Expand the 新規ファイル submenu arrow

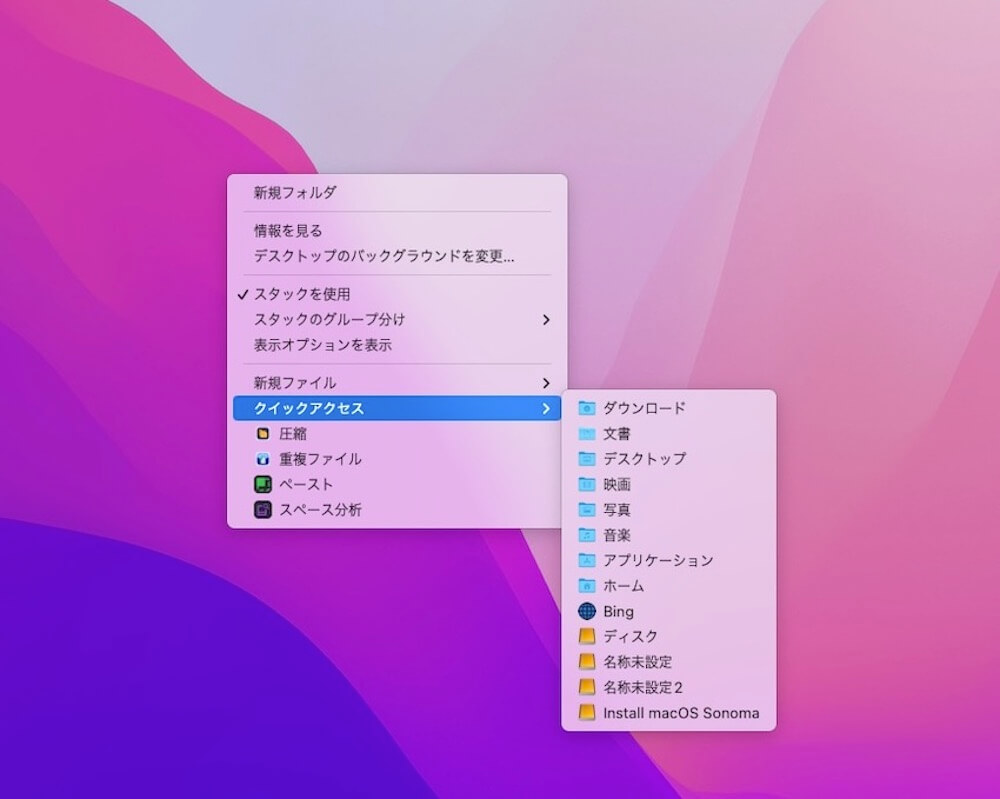[x=546, y=383]
